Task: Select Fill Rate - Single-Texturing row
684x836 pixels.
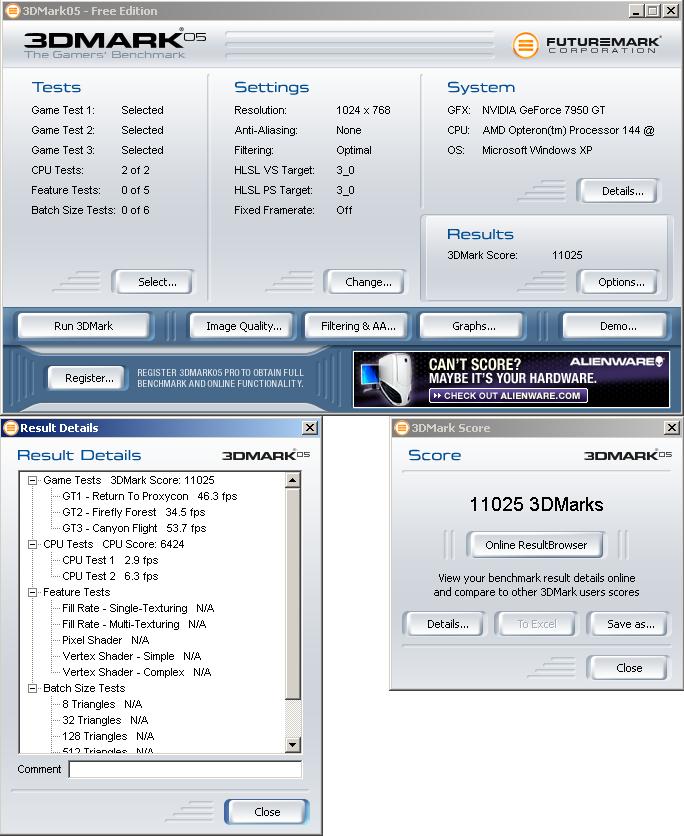Action: pos(138,608)
